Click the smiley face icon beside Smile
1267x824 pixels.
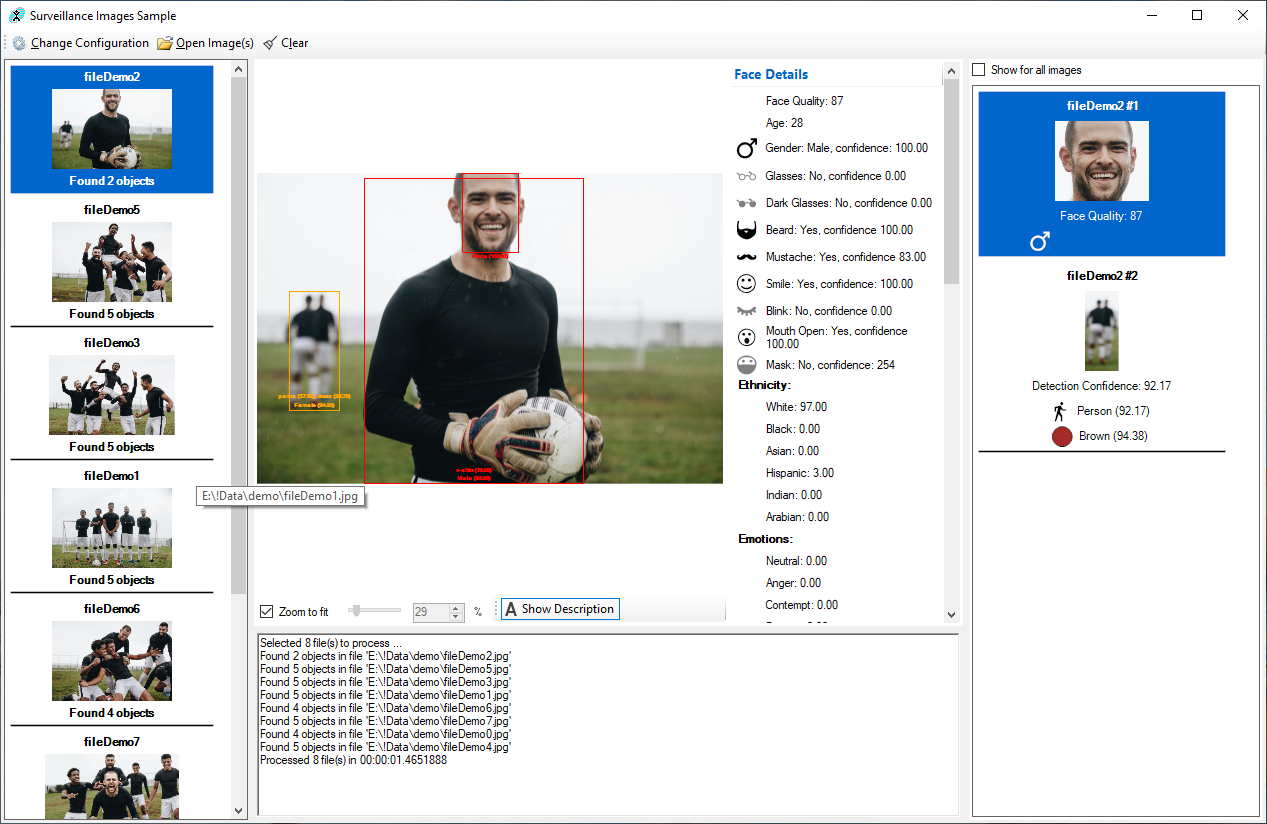click(x=746, y=284)
